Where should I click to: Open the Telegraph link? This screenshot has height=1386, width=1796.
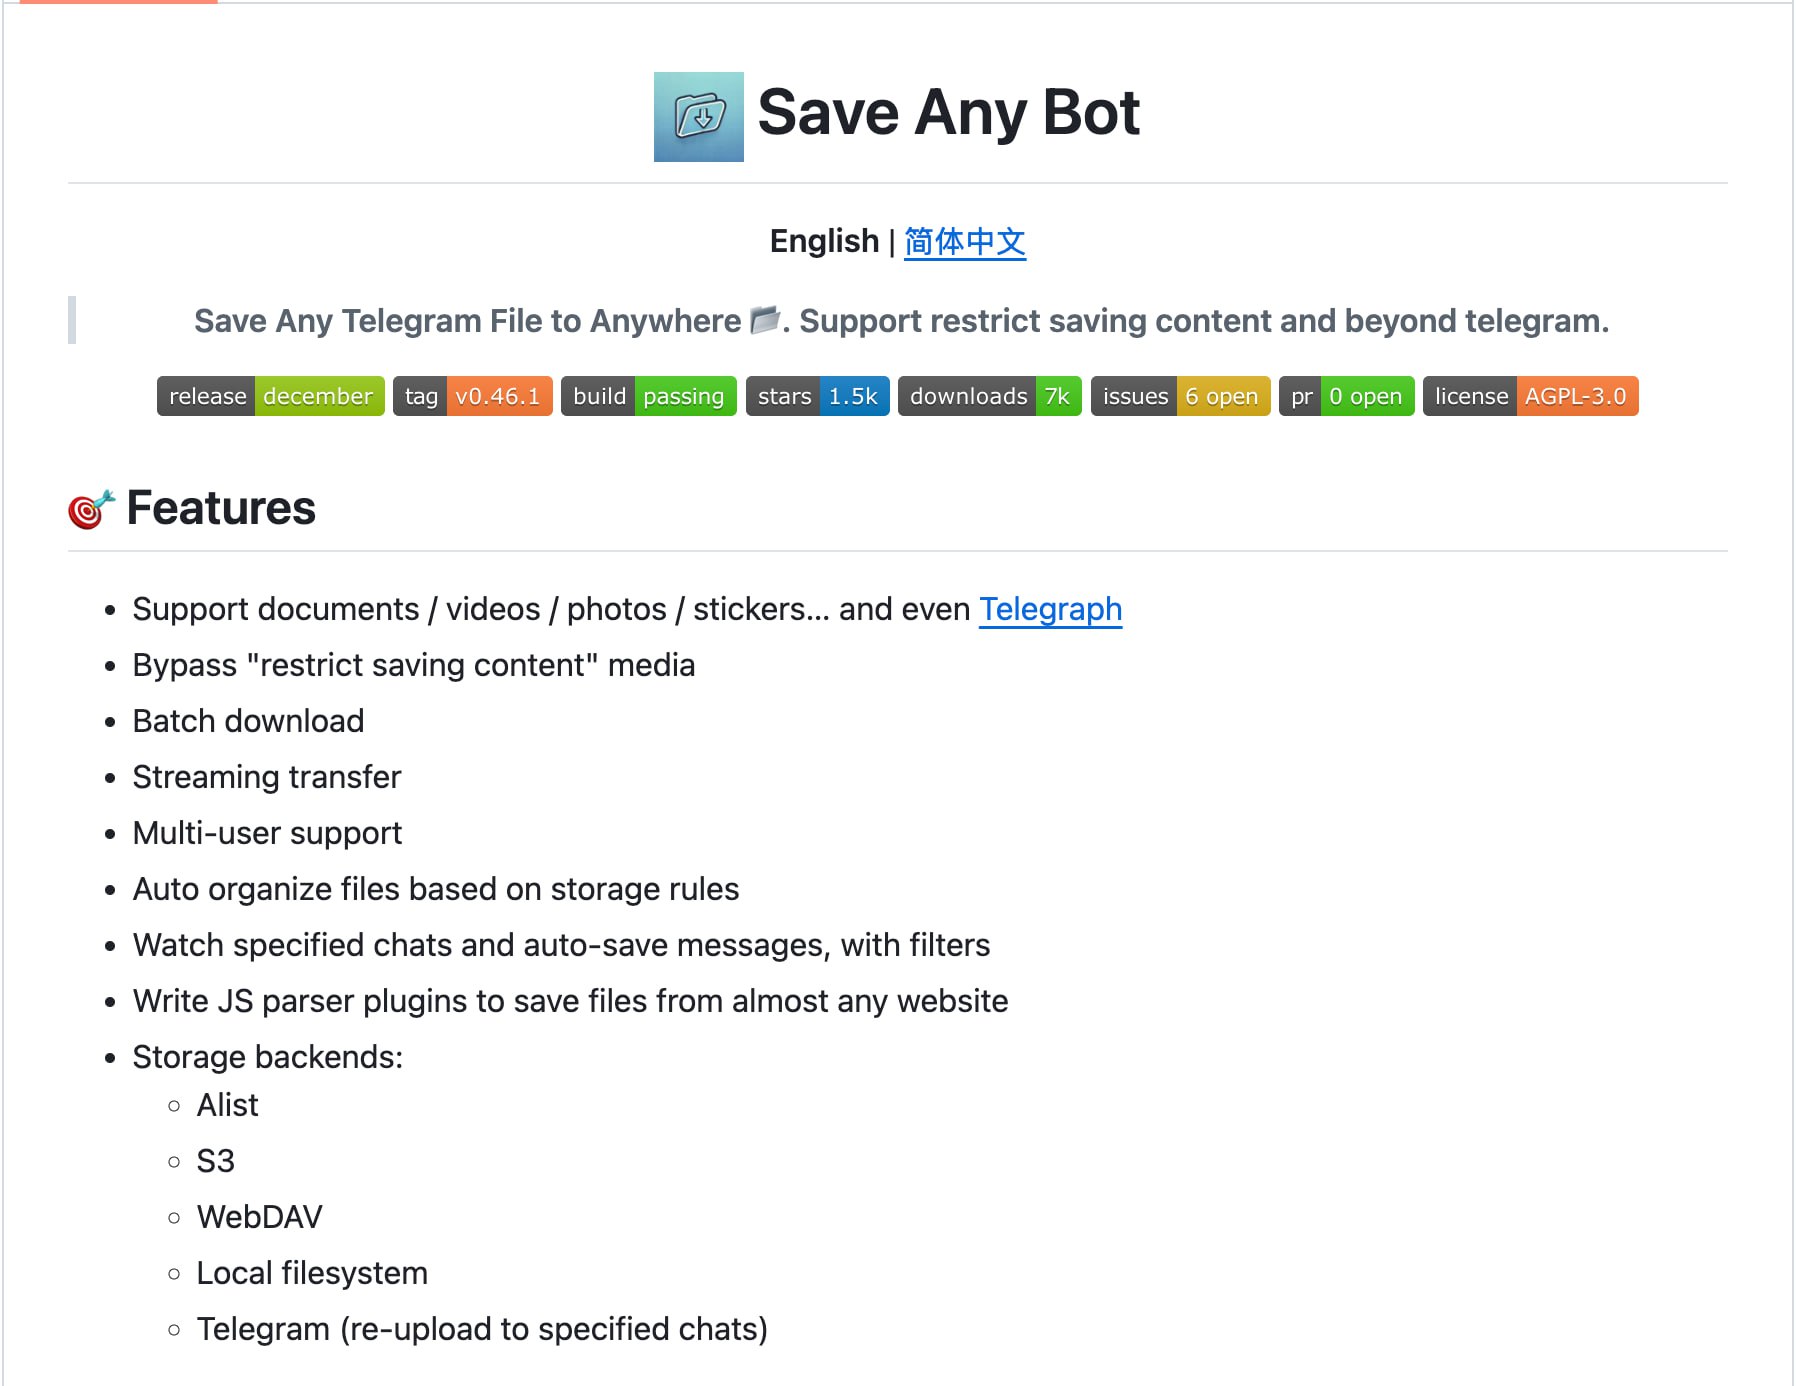pyautogui.click(x=1050, y=609)
